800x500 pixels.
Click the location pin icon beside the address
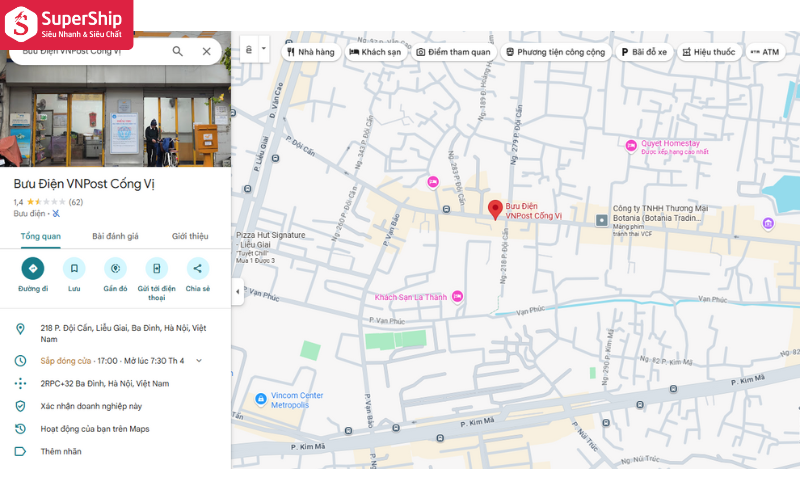[x=20, y=329]
